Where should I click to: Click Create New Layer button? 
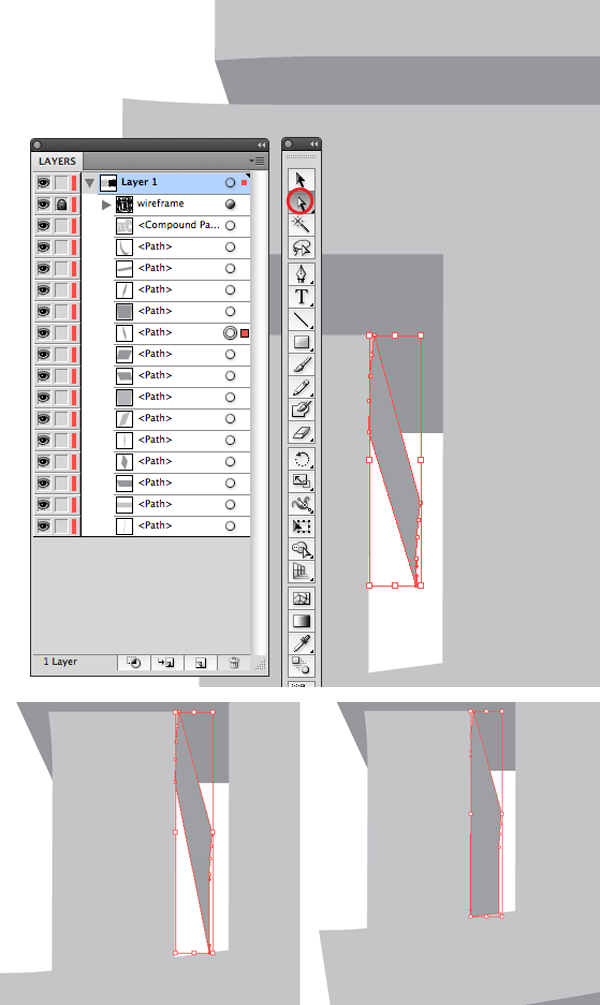[x=201, y=663]
